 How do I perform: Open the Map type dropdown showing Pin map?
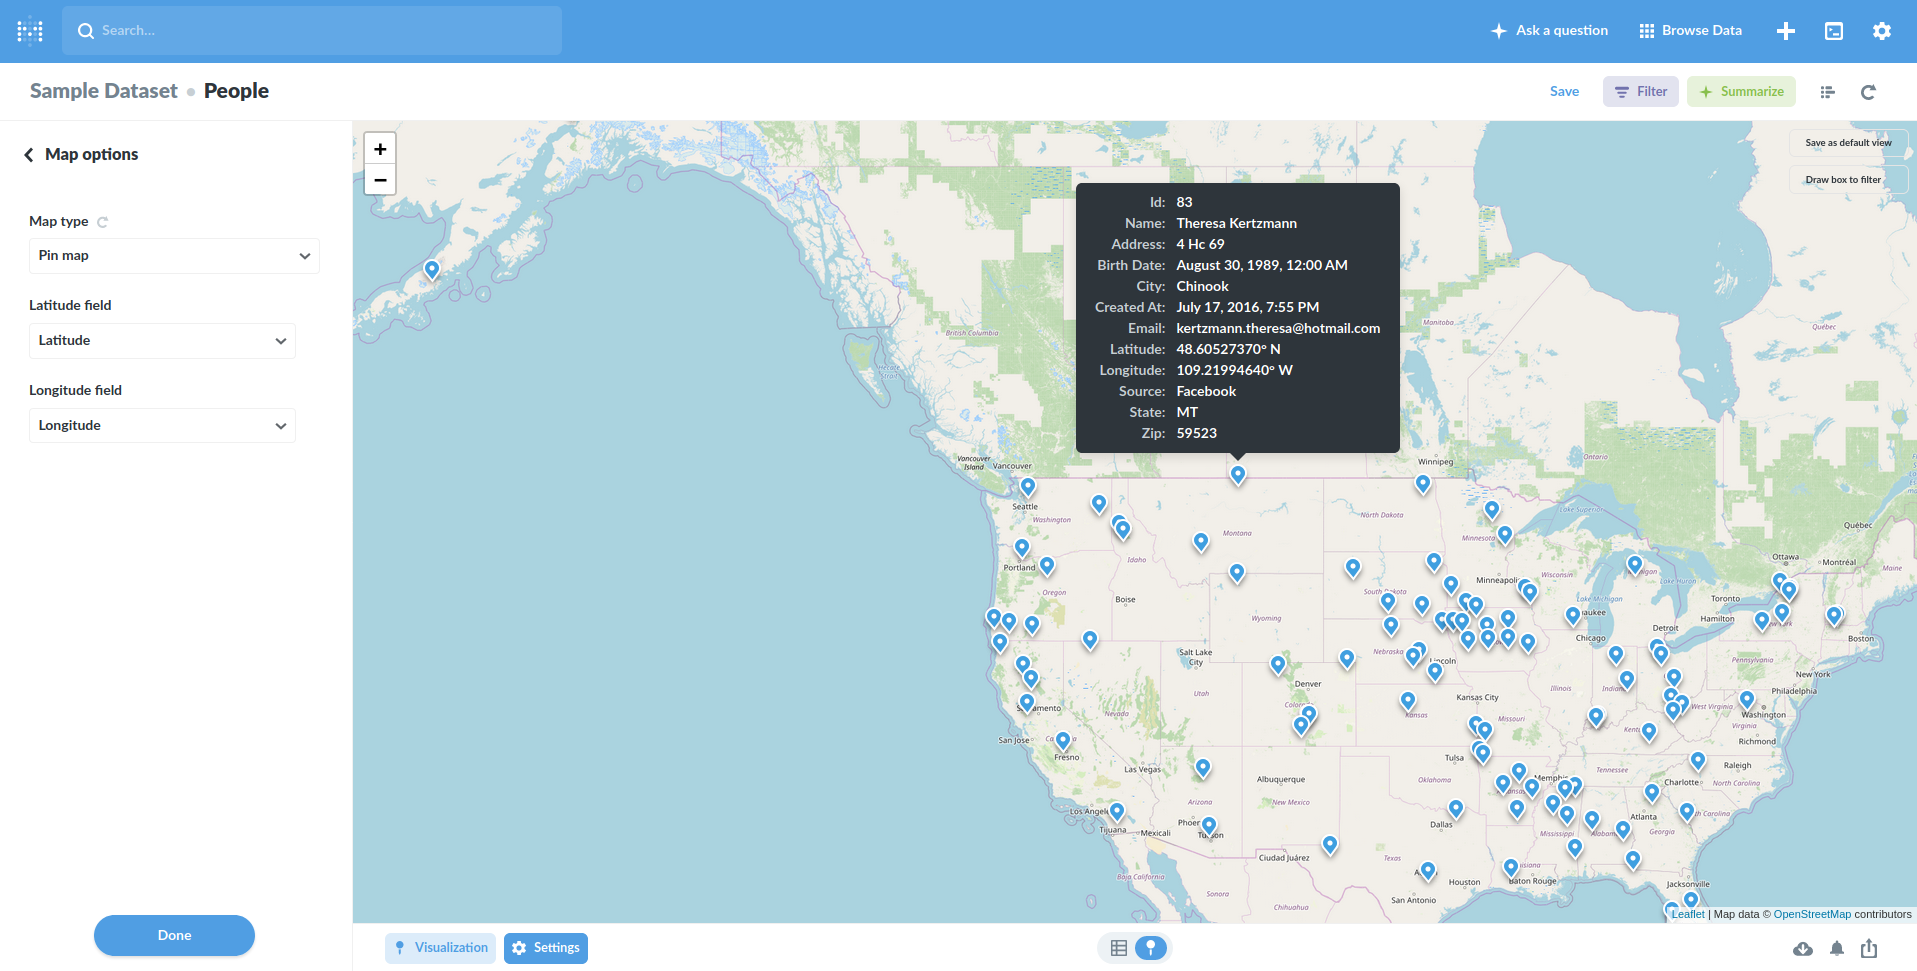173,255
